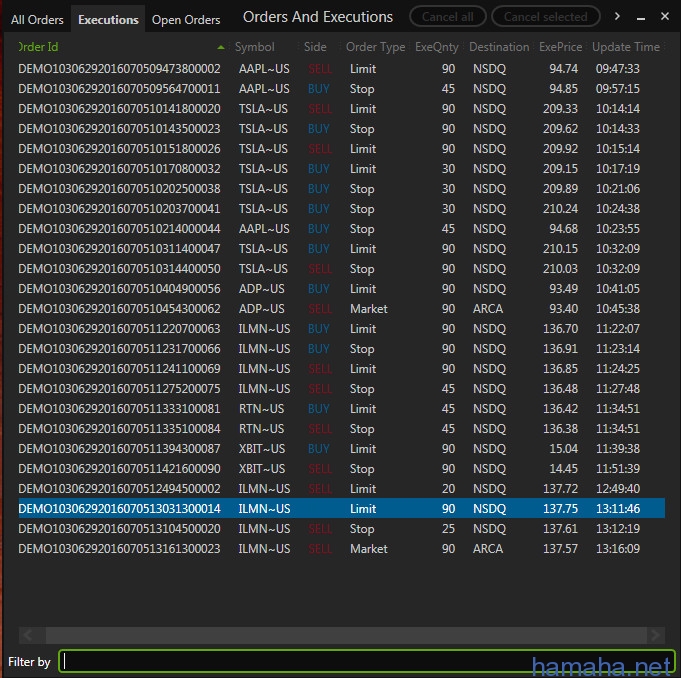The height and width of the screenshot is (678, 681).
Task: Select order DEMO10306292016070513104500020
Action: (x=341, y=528)
